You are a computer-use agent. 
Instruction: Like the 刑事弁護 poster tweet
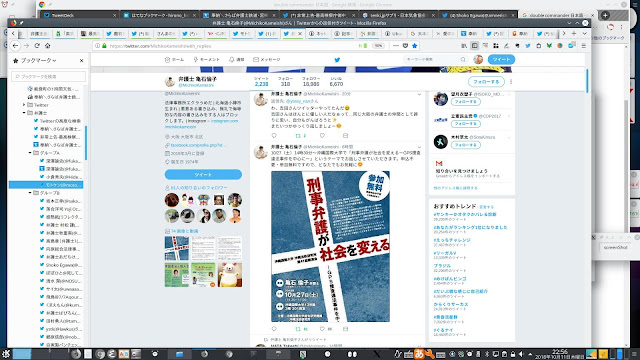(322, 329)
